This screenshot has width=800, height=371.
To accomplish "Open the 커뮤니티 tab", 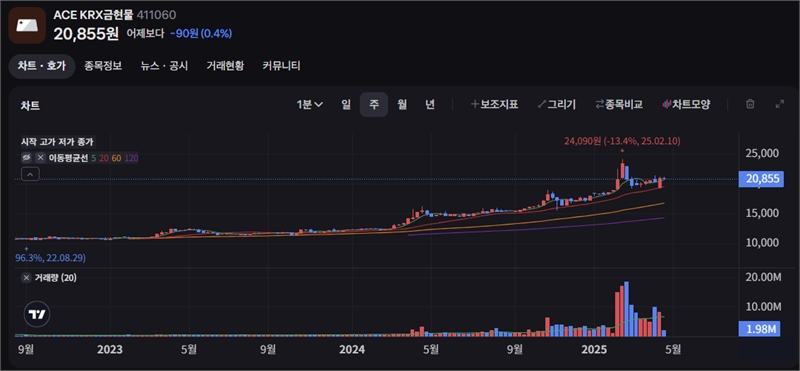I will (281, 66).
